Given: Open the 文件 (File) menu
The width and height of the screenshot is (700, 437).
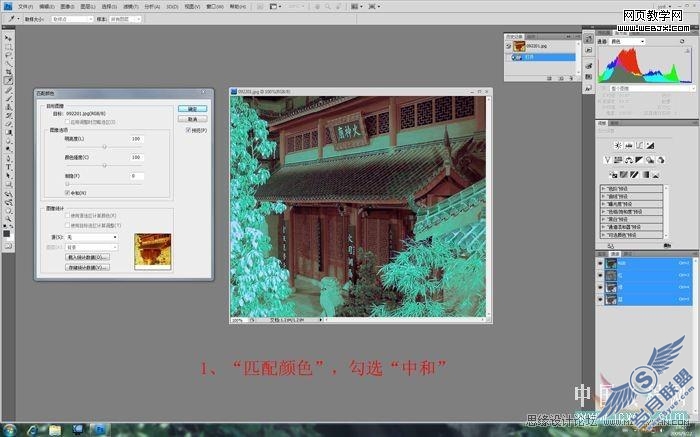Looking at the screenshot, I should click(x=25, y=7).
